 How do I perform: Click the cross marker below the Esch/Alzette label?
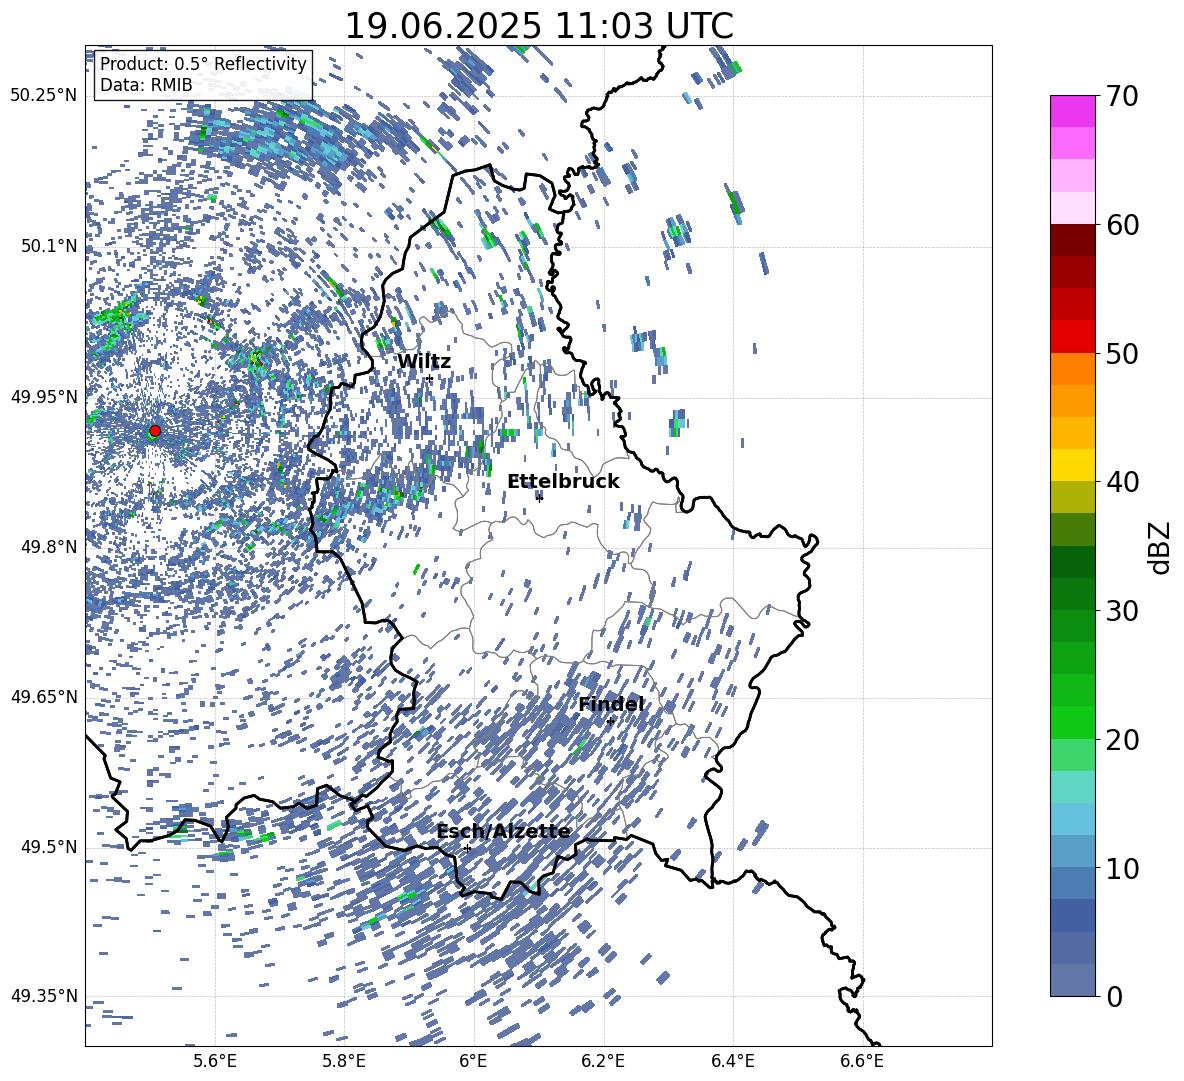coord(467,848)
